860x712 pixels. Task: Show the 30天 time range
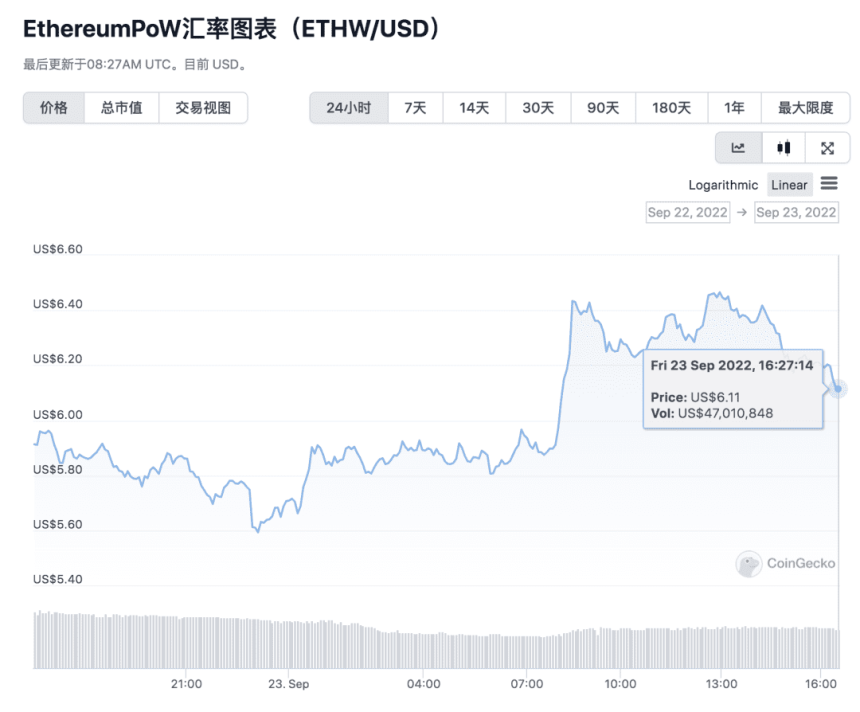coord(538,108)
